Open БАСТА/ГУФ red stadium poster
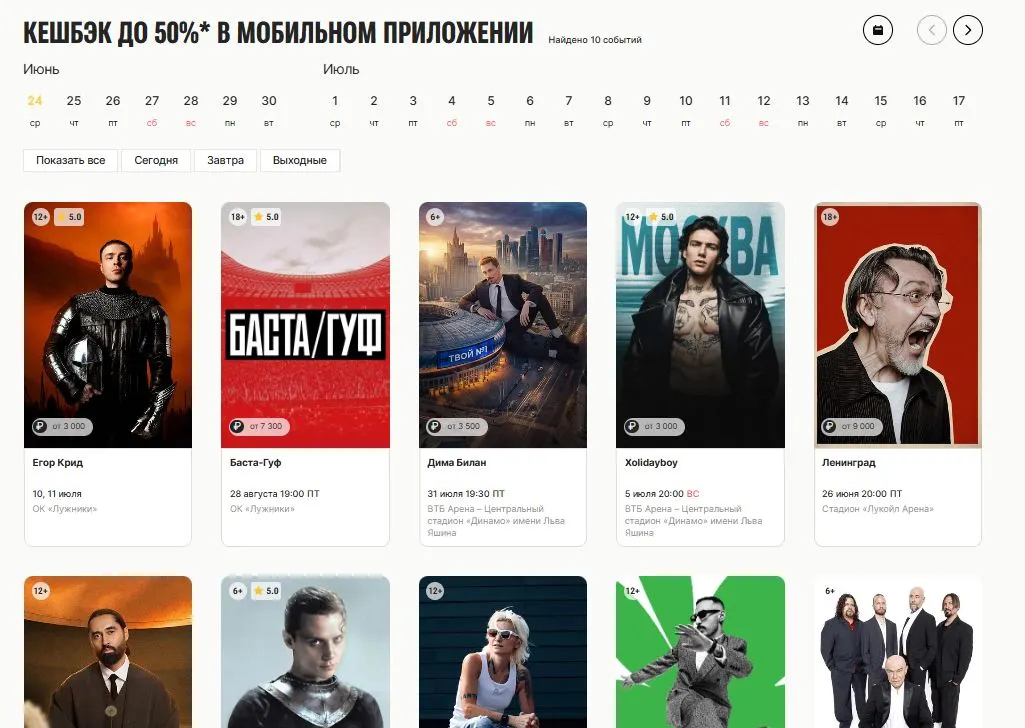 [x=305, y=325]
